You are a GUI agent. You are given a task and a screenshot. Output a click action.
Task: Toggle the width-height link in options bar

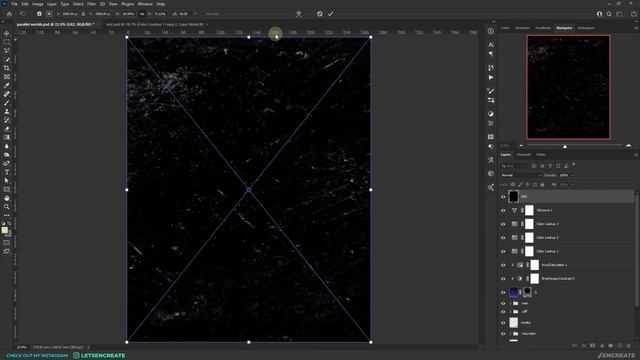click(142, 14)
